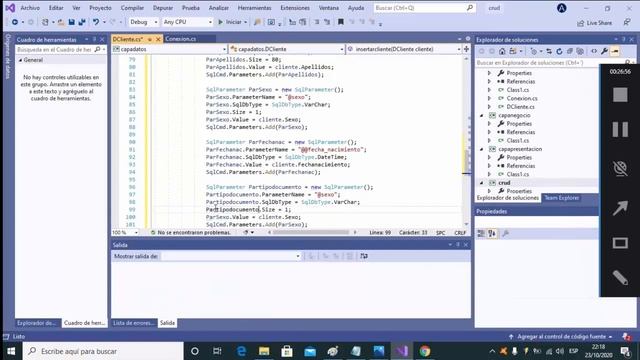Screen dimensions: 640x360
Task: Open the Mostrar salida de dropdown
Action: [x=231, y=256]
